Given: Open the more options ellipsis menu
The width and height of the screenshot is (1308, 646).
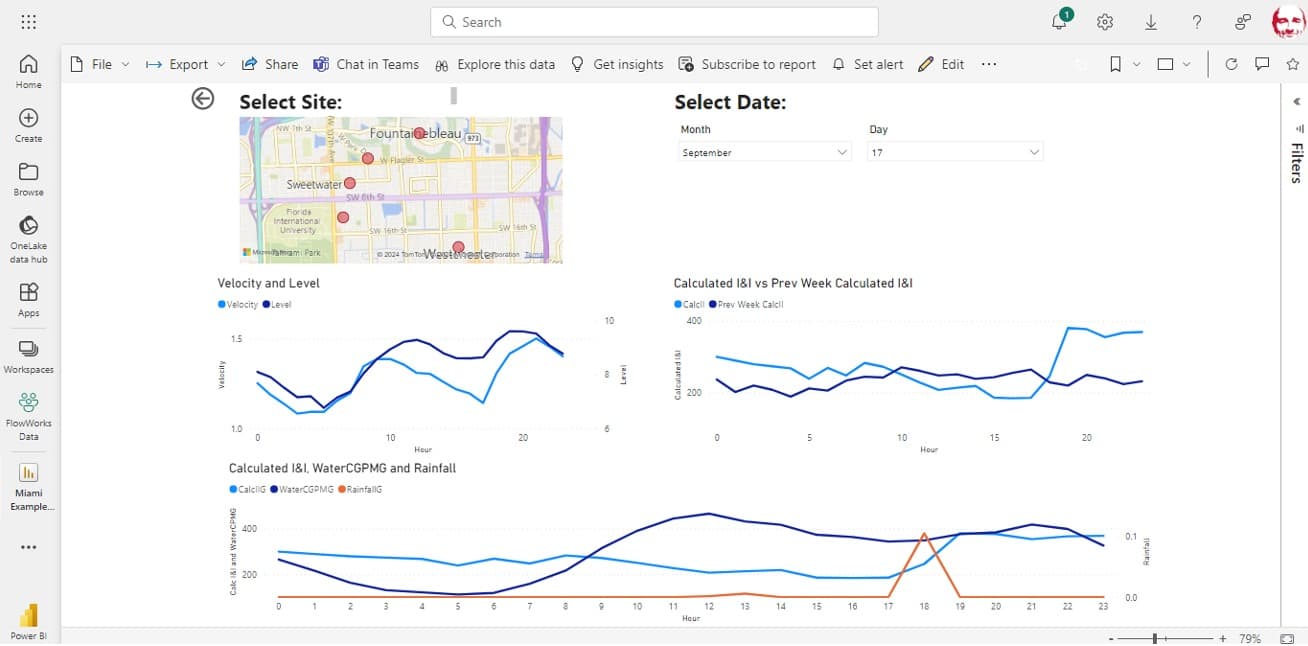Looking at the screenshot, I should coord(988,63).
